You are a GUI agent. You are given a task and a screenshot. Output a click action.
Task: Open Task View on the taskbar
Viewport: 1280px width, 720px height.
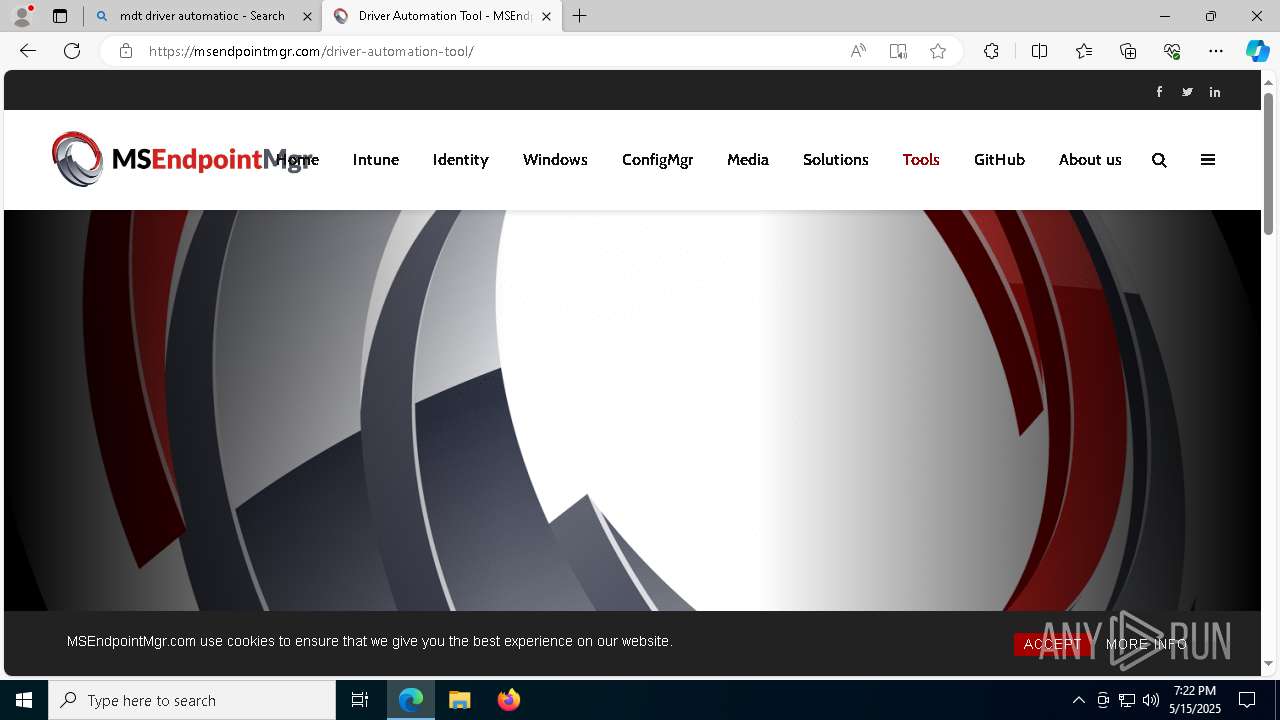coord(360,700)
